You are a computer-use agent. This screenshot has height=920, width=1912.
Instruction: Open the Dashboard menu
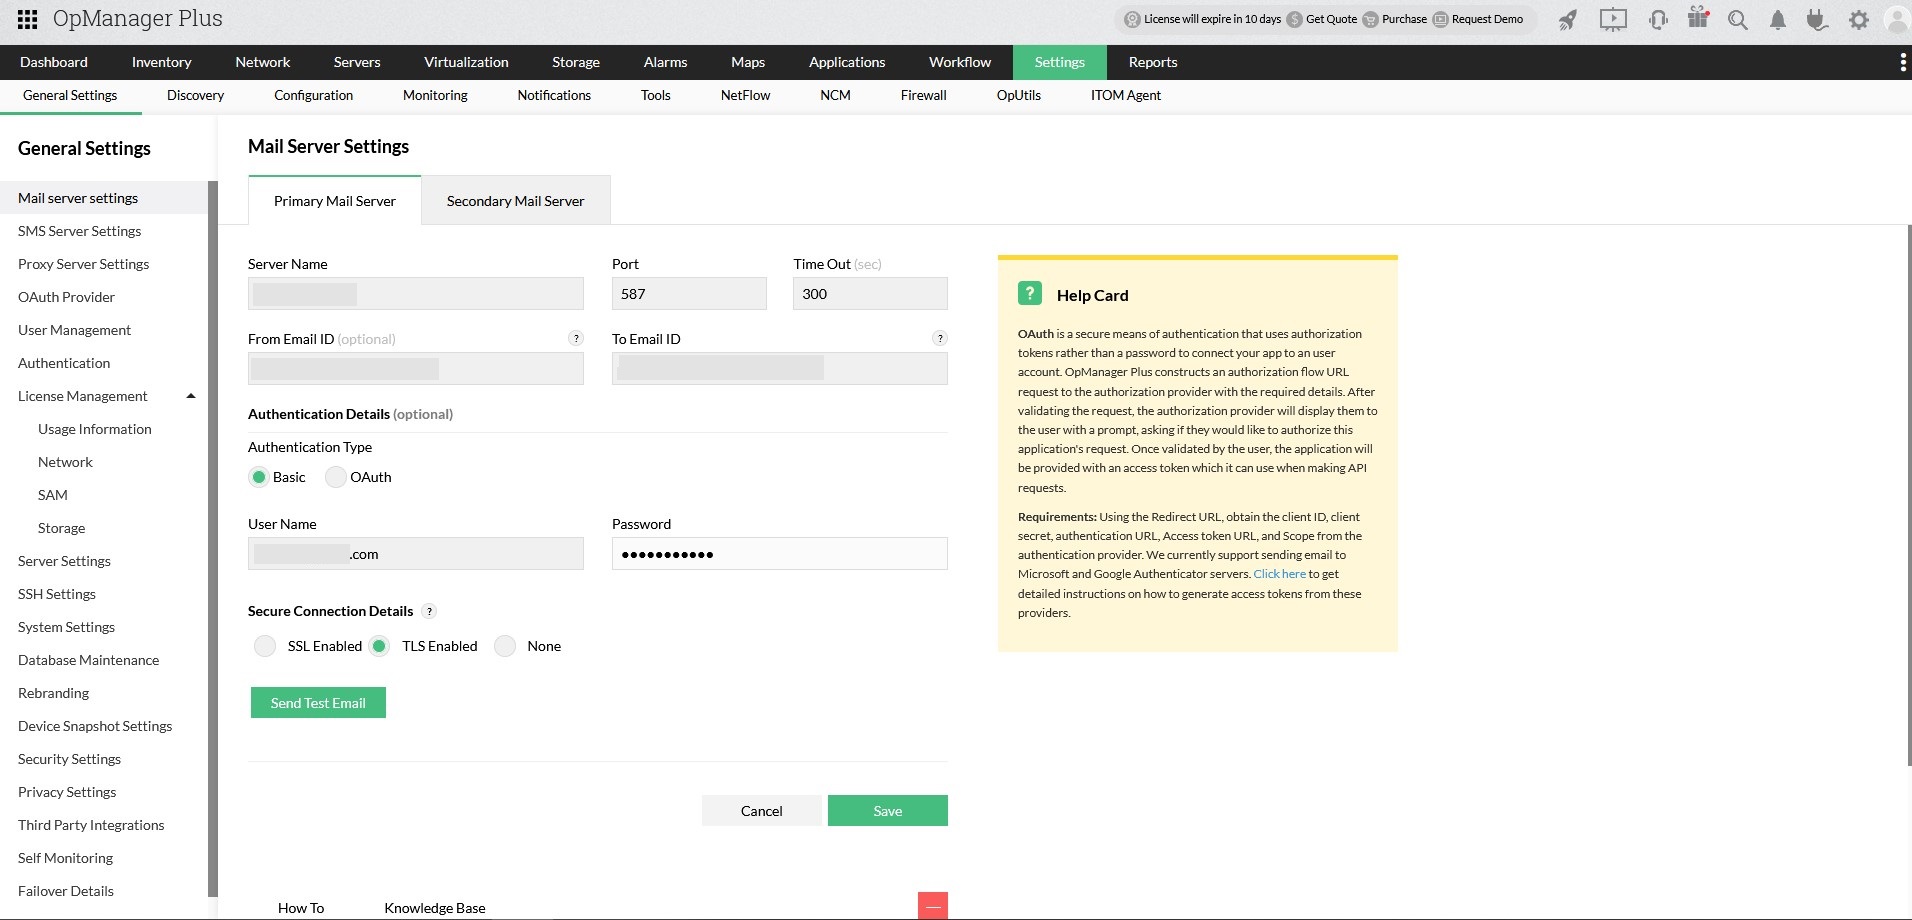click(54, 62)
